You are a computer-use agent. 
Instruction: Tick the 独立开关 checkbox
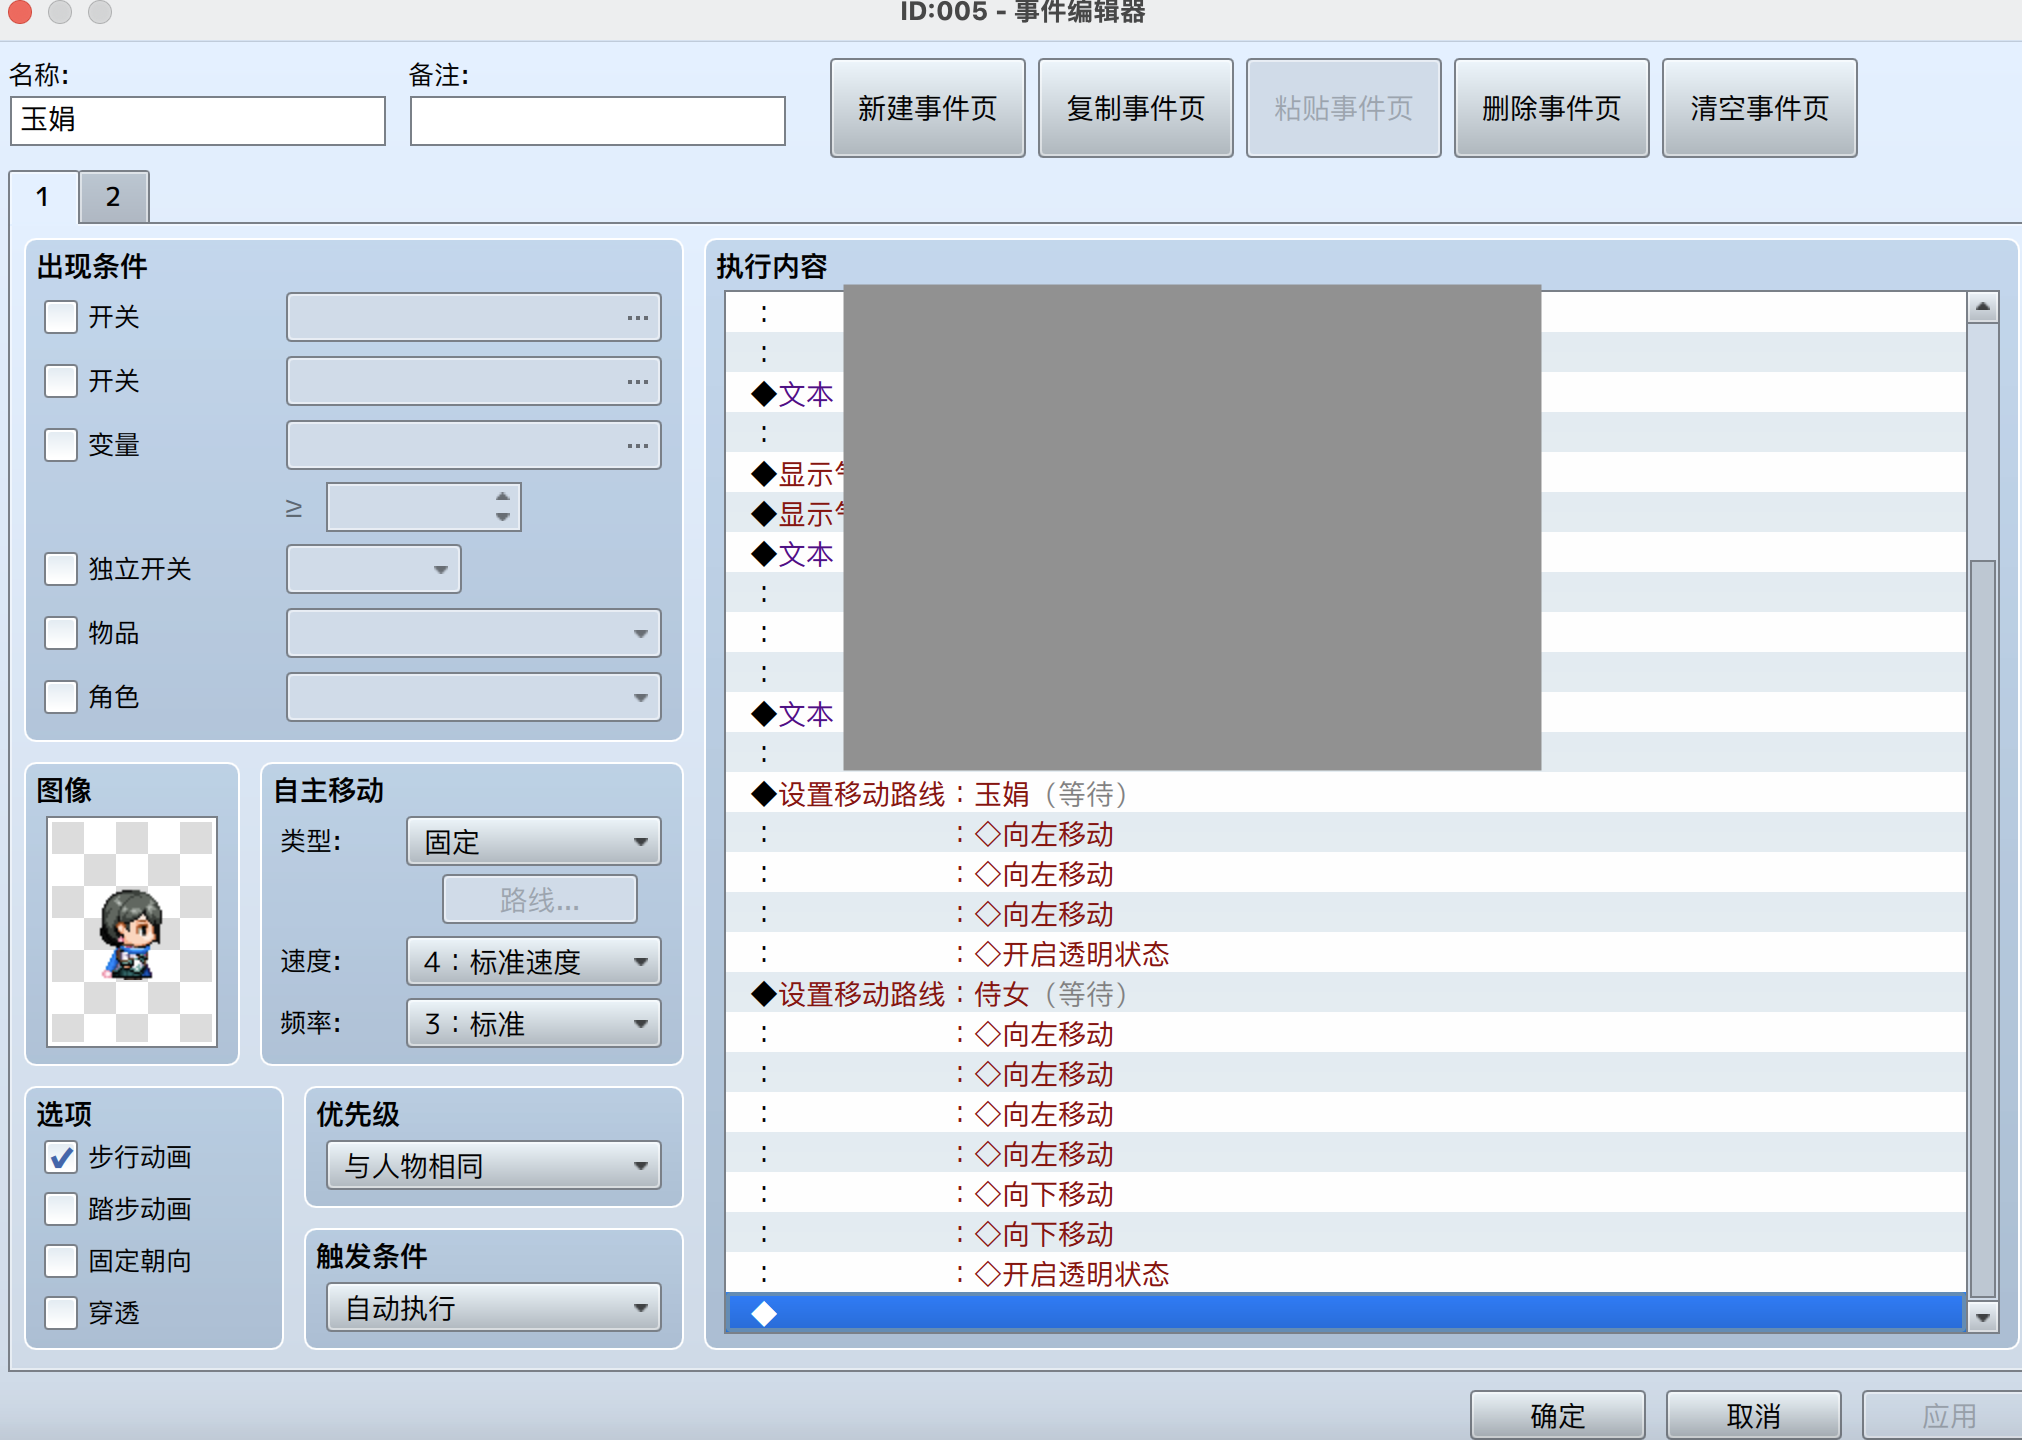[61, 569]
